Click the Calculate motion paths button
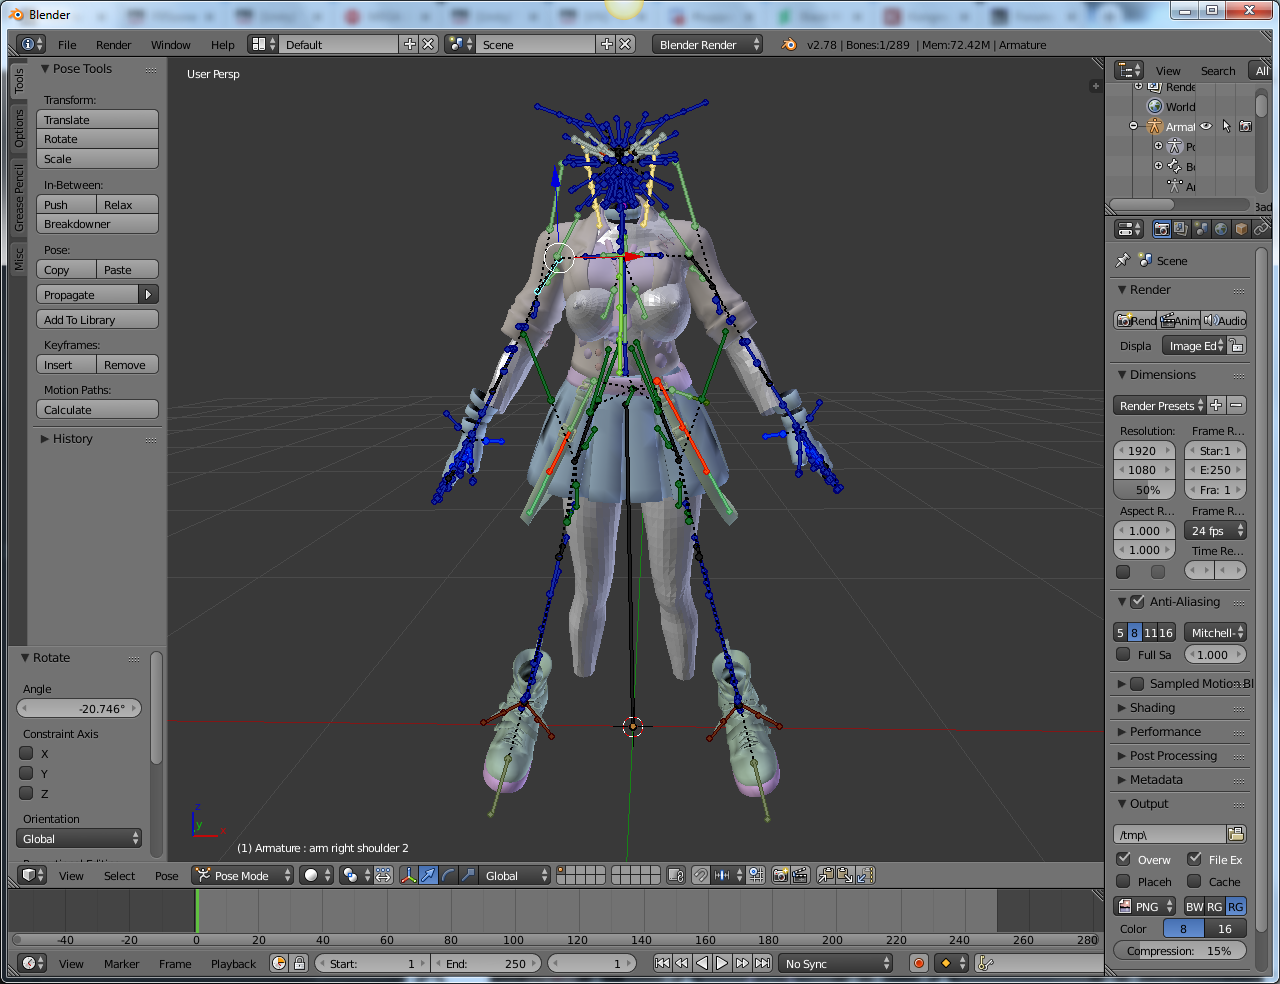This screenshot has width=1280, height=984. pos(98,410)
